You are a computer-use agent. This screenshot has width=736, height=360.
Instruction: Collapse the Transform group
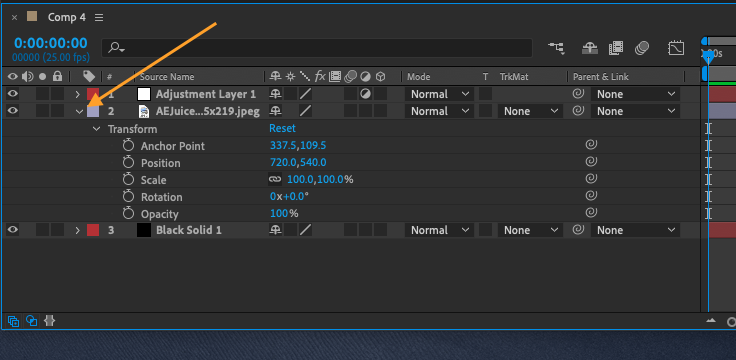tap(97, 129)
